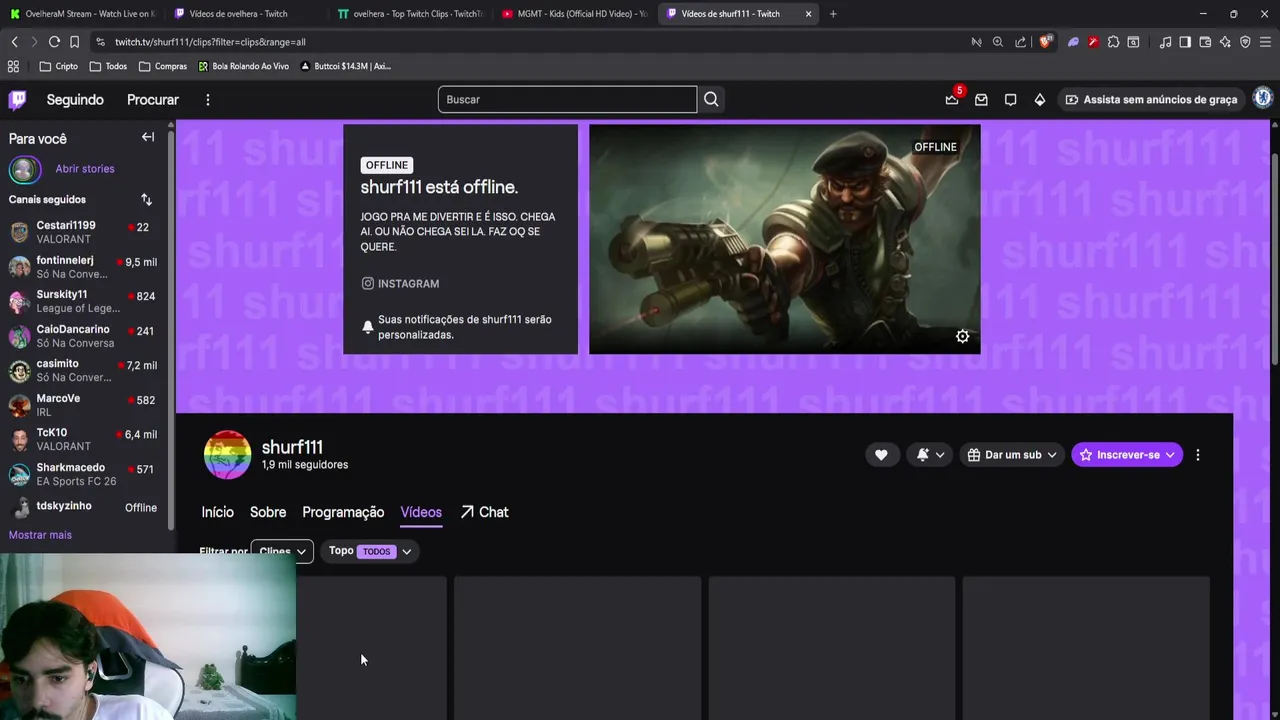
Task: Click the INSTAGRAM link in offline panel
Action: point(400,284)
